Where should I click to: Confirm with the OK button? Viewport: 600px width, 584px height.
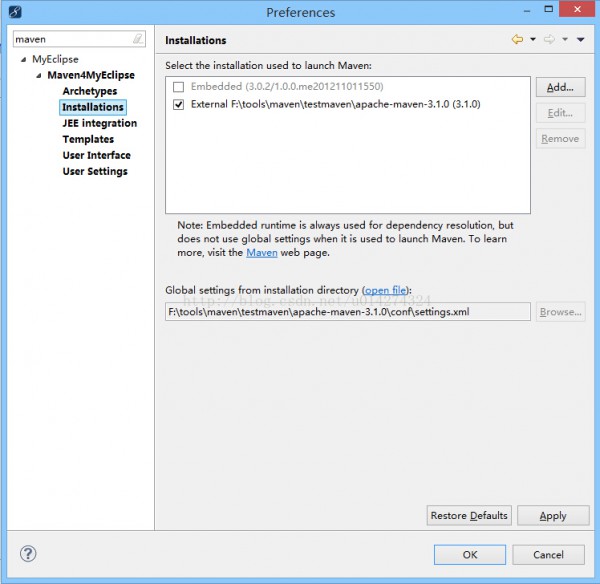[470, 555]
